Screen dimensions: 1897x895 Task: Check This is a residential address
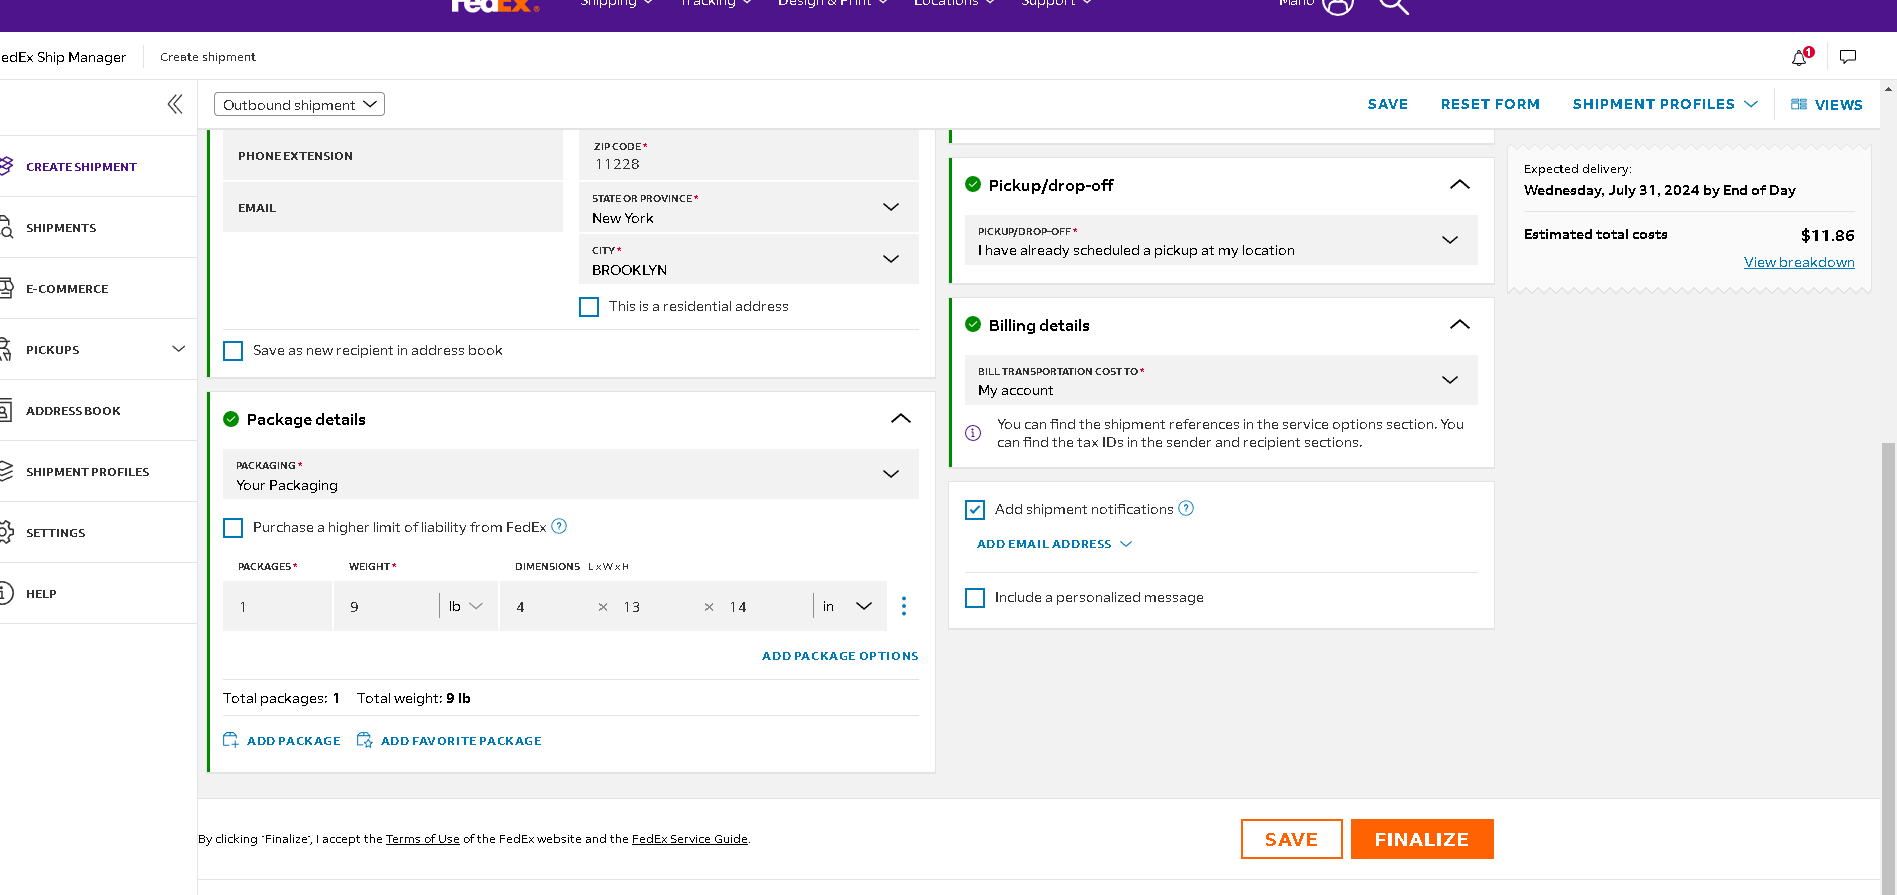tap(589, 307)
